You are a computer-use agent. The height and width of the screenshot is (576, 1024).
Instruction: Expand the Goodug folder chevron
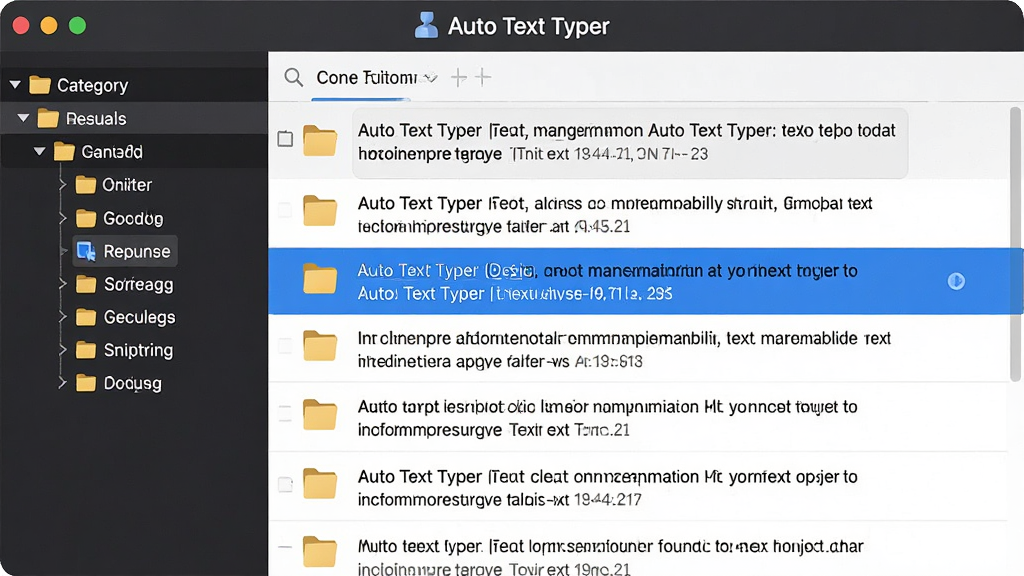(63, 218)
